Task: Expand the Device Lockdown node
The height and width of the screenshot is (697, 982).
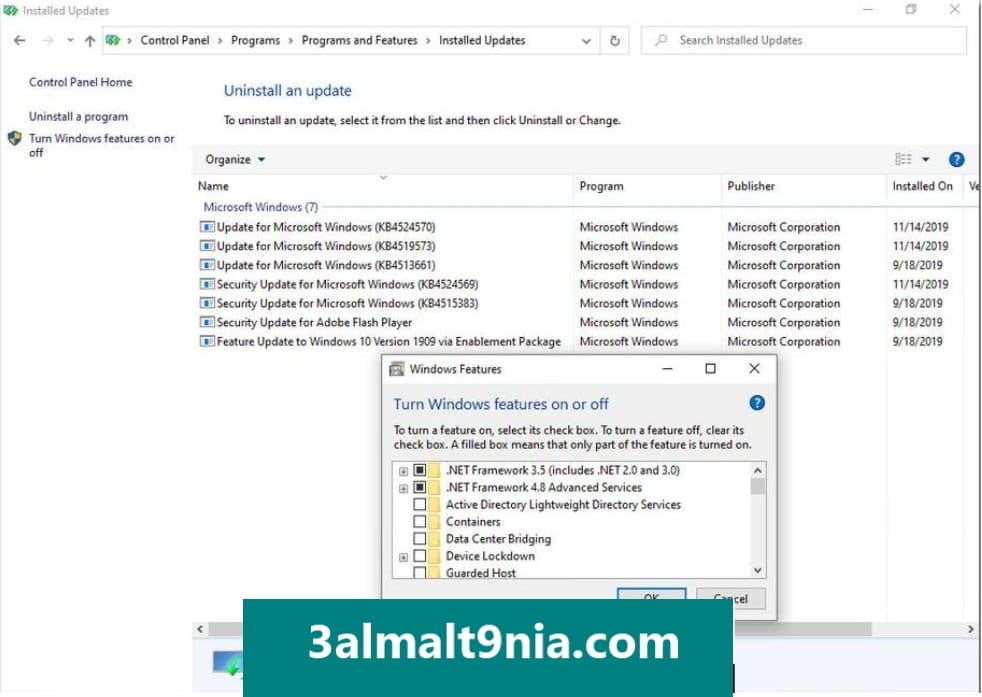Action: (403, 557)
